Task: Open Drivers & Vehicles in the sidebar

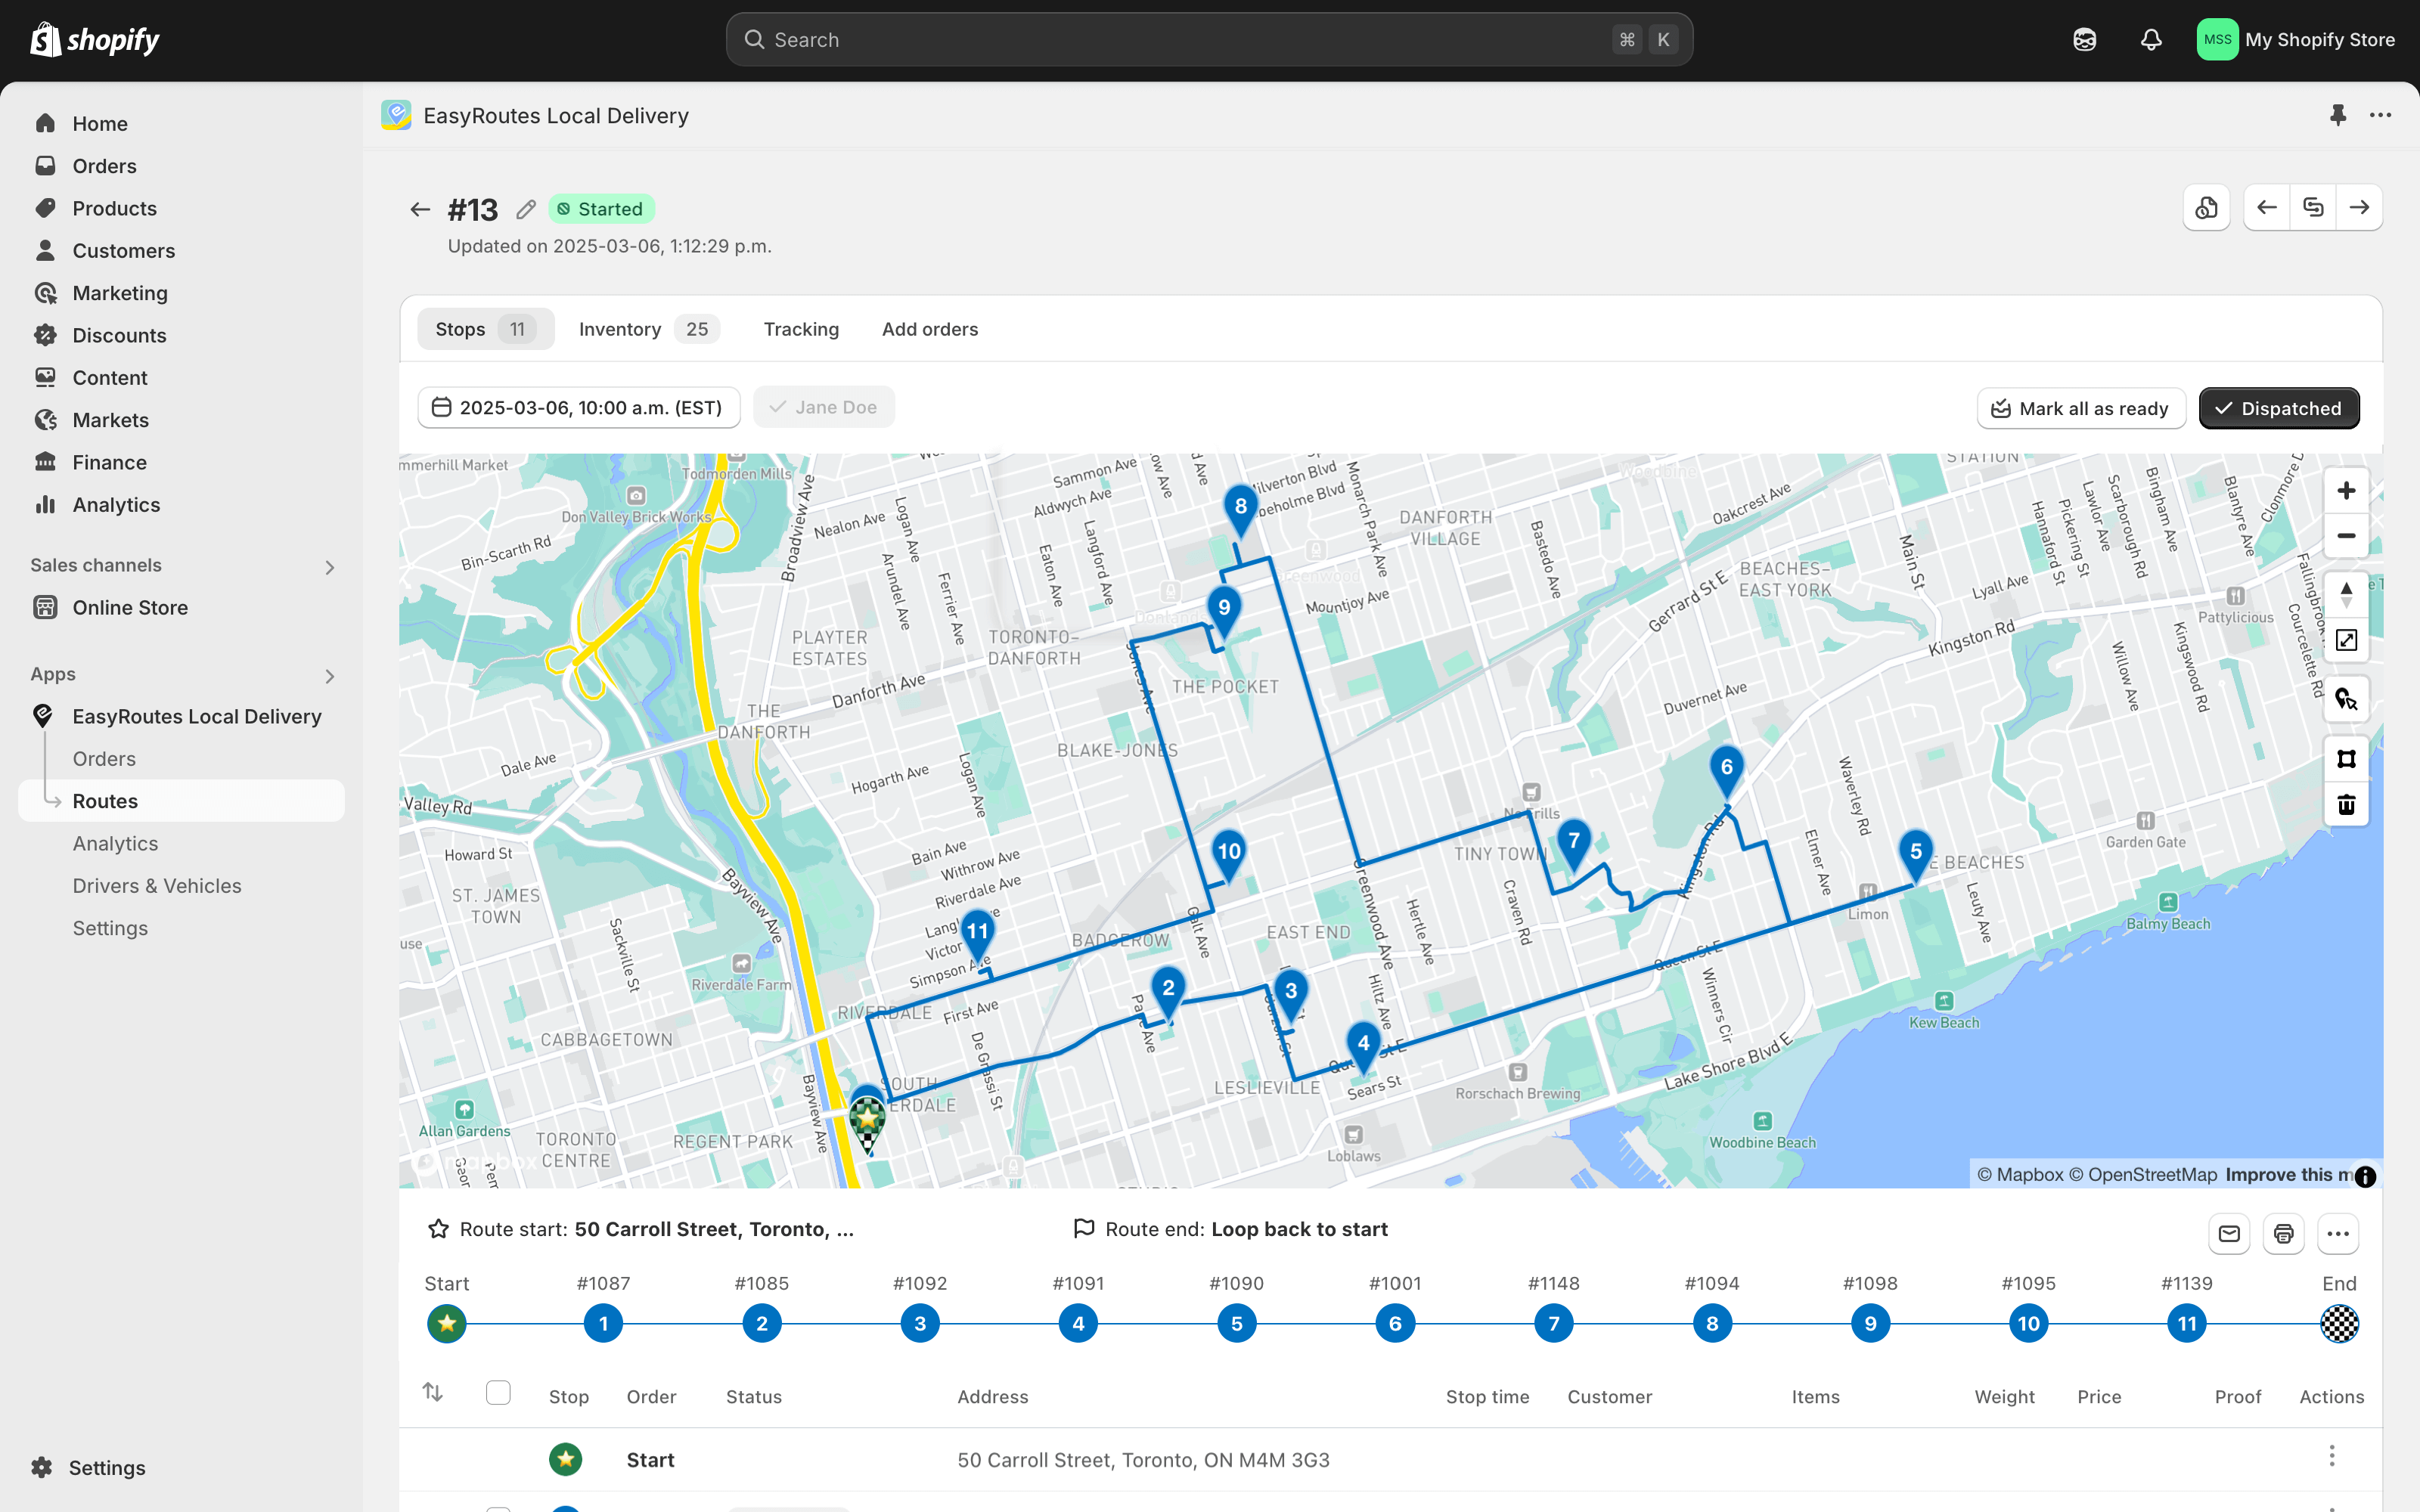Action: 157,886
